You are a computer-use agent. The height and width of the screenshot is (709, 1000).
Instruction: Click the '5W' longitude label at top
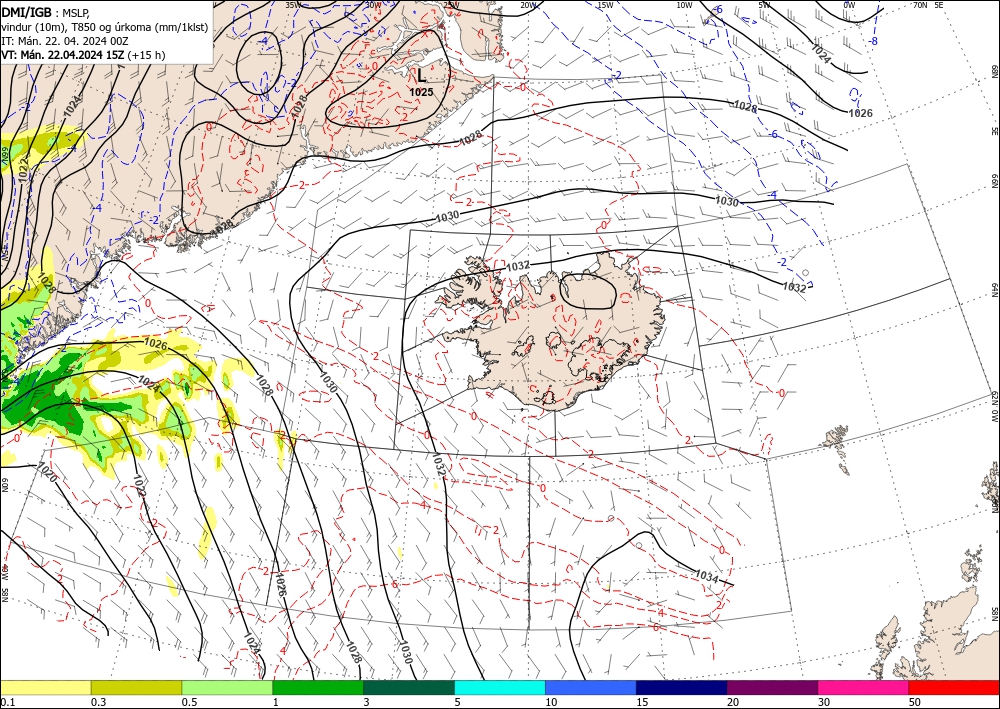[x=764, y=5]
